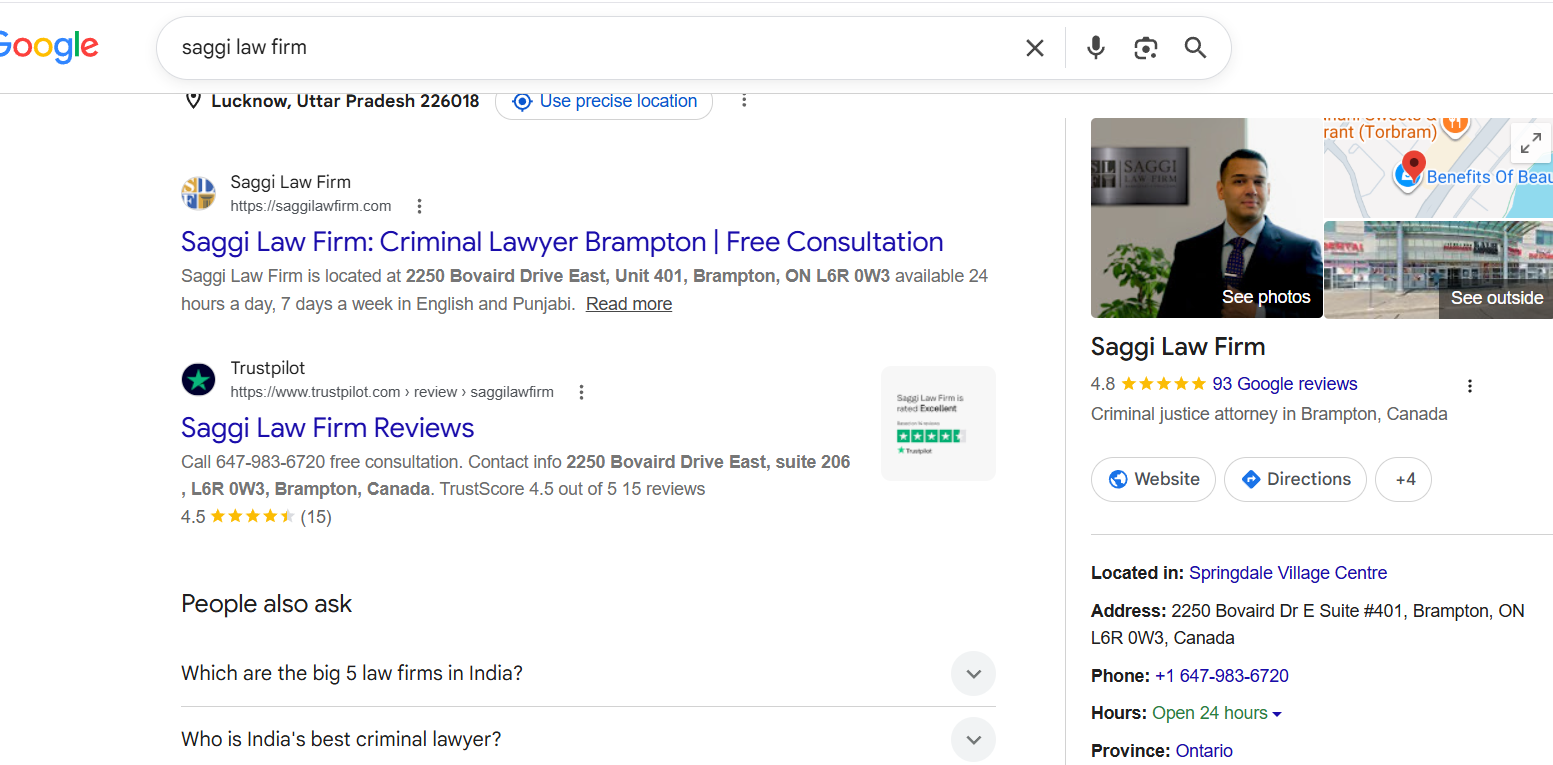Open the Ontario province link
Viewport: 1553px width, 765px height.
(1204, 751)
